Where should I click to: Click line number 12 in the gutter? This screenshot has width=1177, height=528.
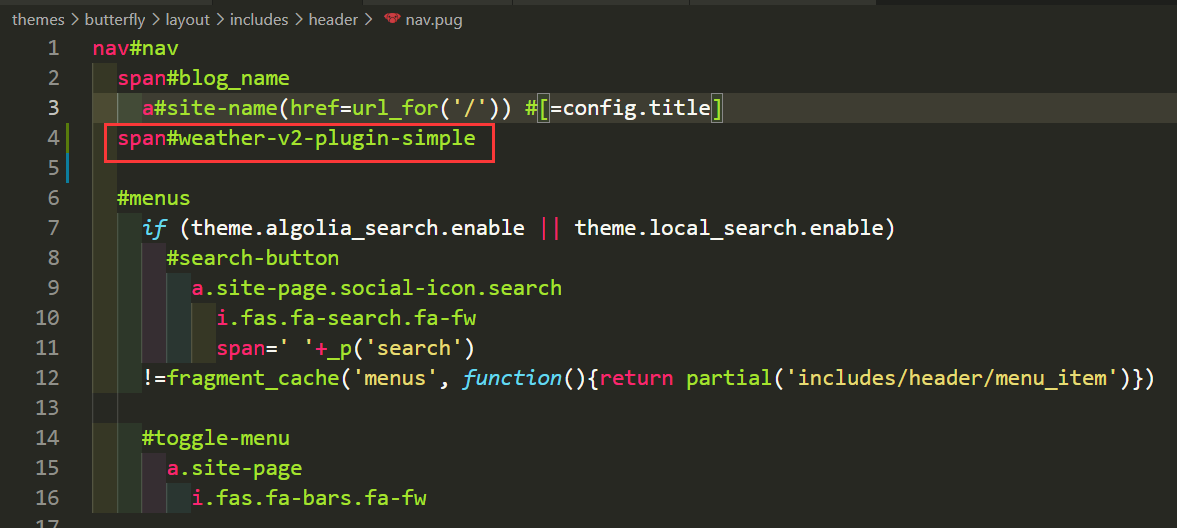click(x=47, y=378)
